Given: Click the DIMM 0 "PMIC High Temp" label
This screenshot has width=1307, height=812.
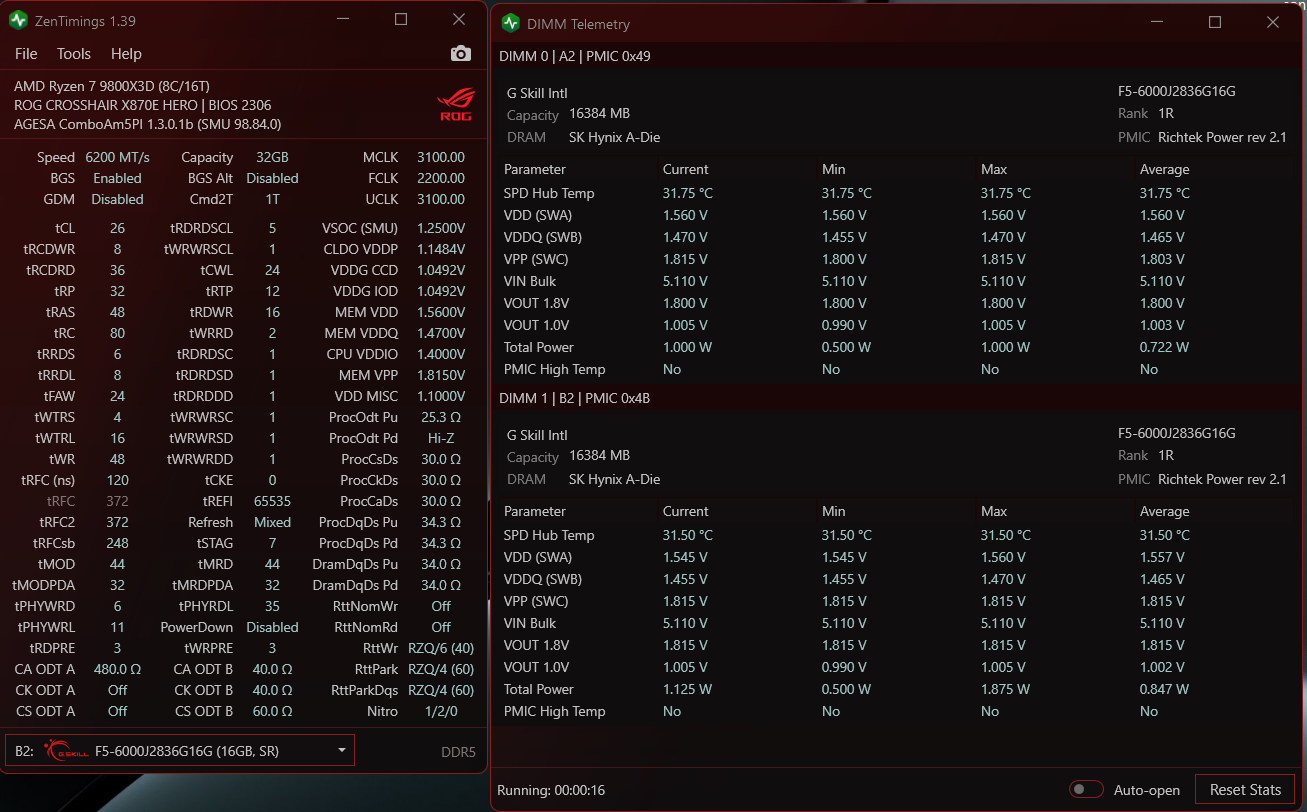Looking at the screenshot, I should (x=554, y=369).
